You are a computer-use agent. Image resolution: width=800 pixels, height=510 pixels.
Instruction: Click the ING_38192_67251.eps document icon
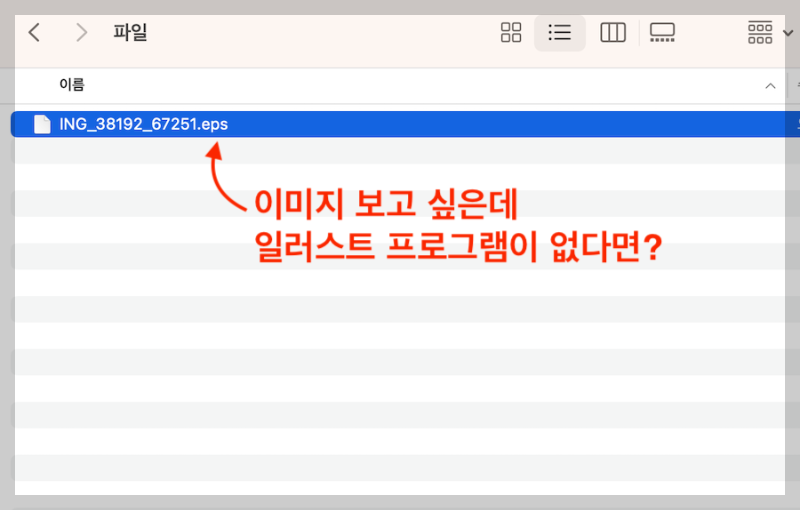42,124
